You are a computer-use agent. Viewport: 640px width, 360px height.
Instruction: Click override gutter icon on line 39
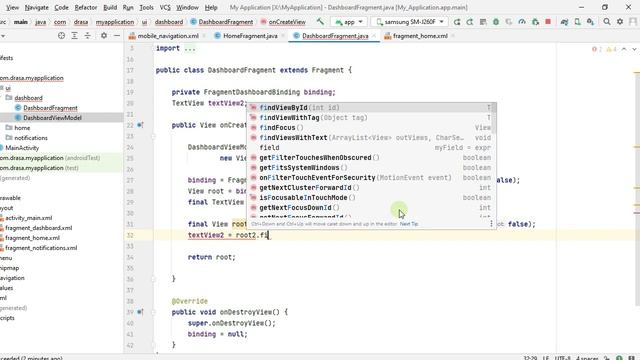tap(140, 312)
